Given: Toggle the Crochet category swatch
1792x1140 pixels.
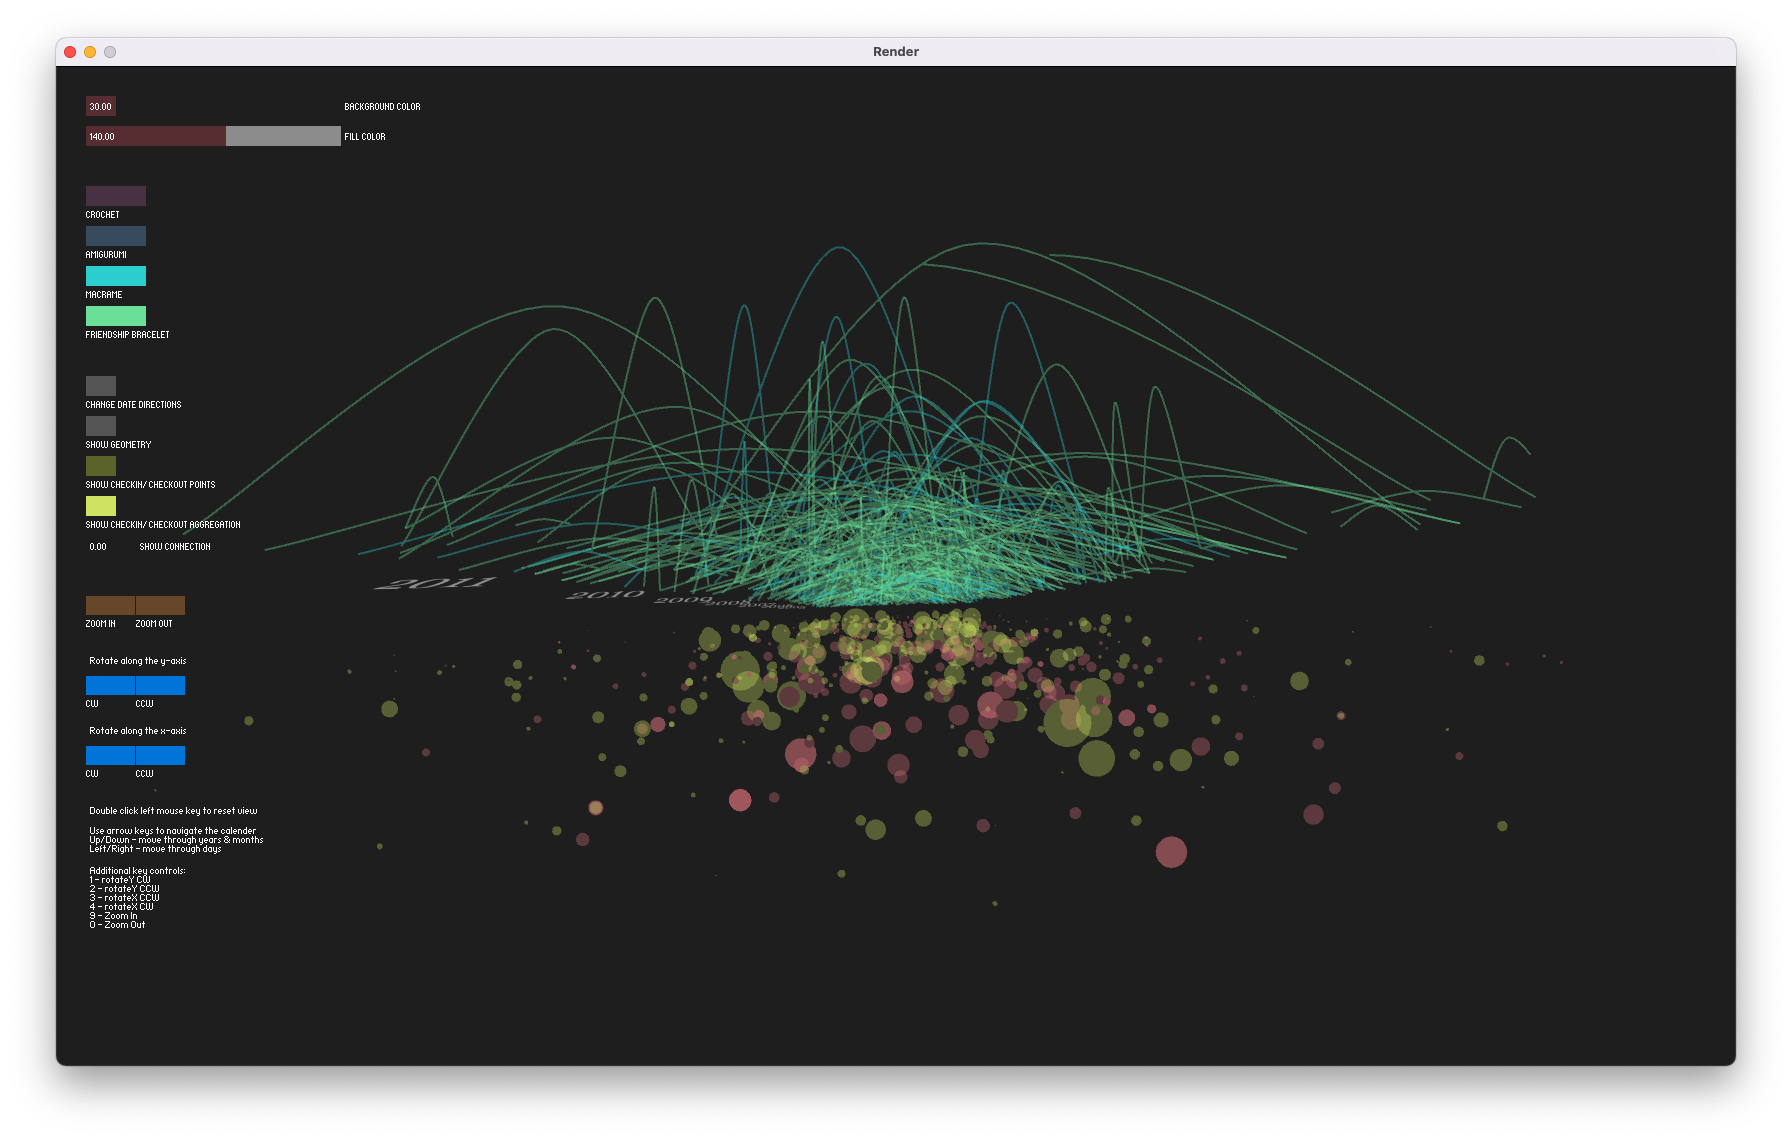Looking at the screenshot, I should click(x=116, y=196).
